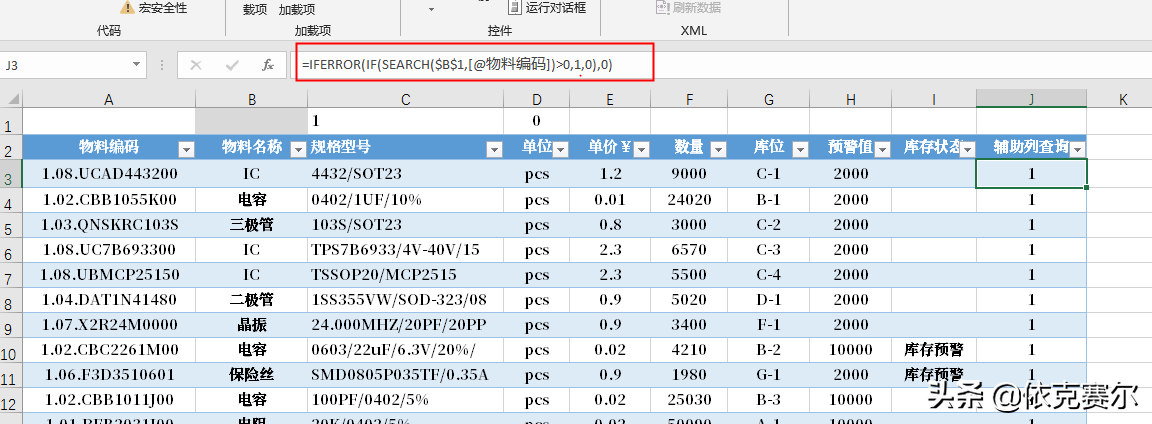Click the Select All corner of the grid
Viewport: 1152px width, 424px height.
(x=11, y=99)
